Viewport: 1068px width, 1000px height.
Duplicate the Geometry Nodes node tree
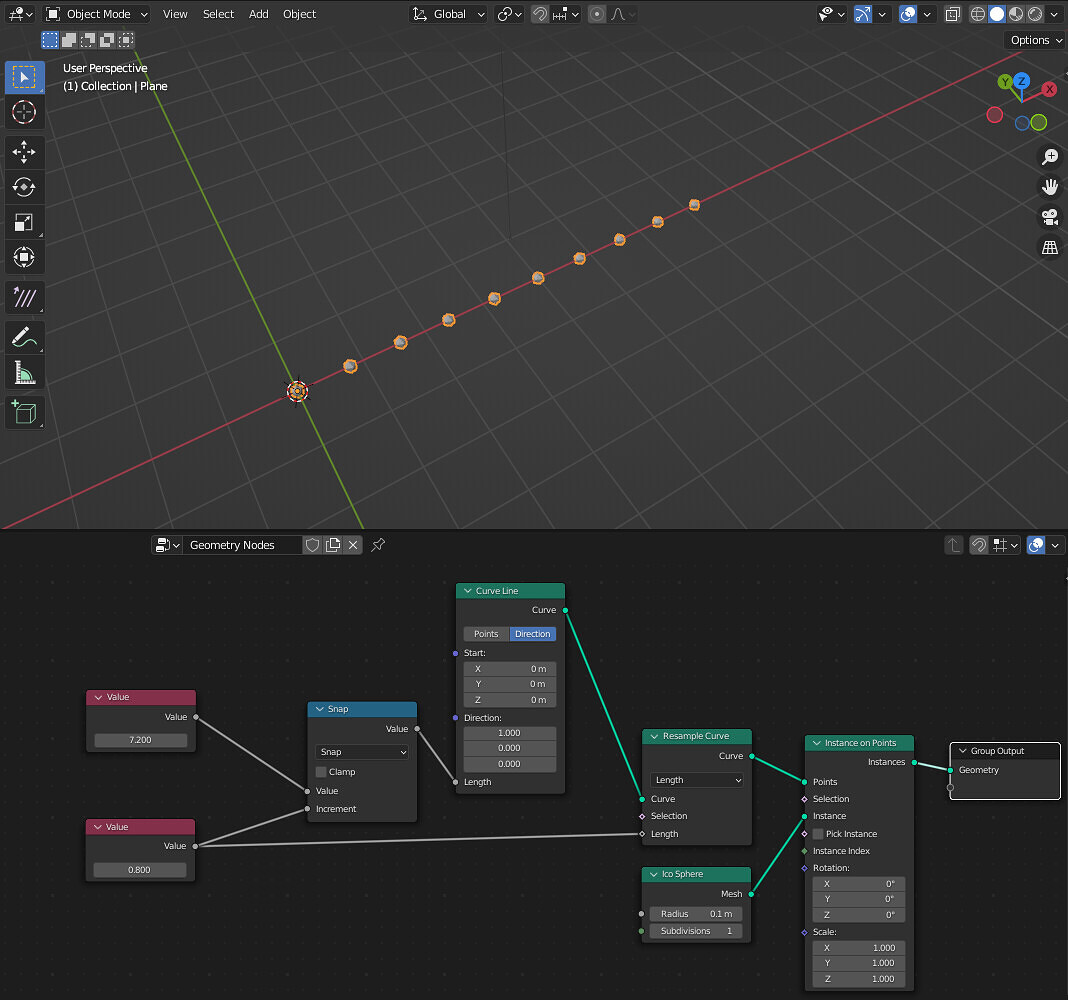(x=333, y=545)
